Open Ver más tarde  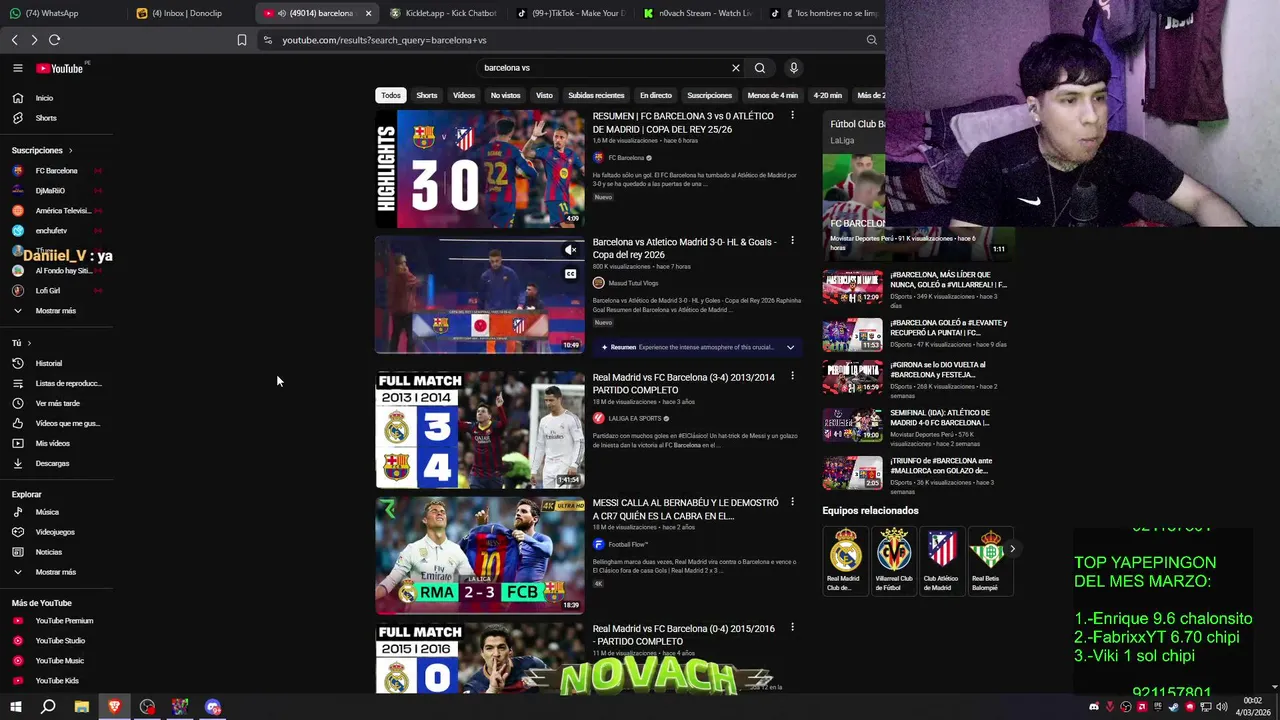pyautogui.click(x=56, y=403)
